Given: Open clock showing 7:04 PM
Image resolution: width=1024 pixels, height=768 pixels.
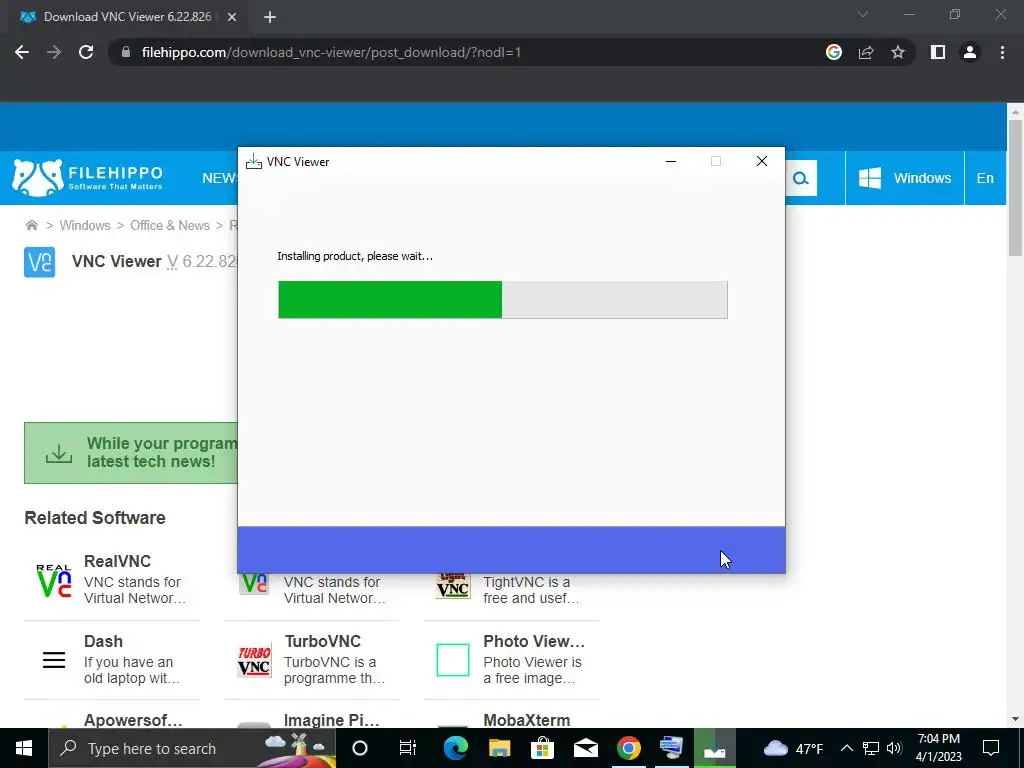Looking at the screenshot, I should pyautogui.click(x=938, y=748).
